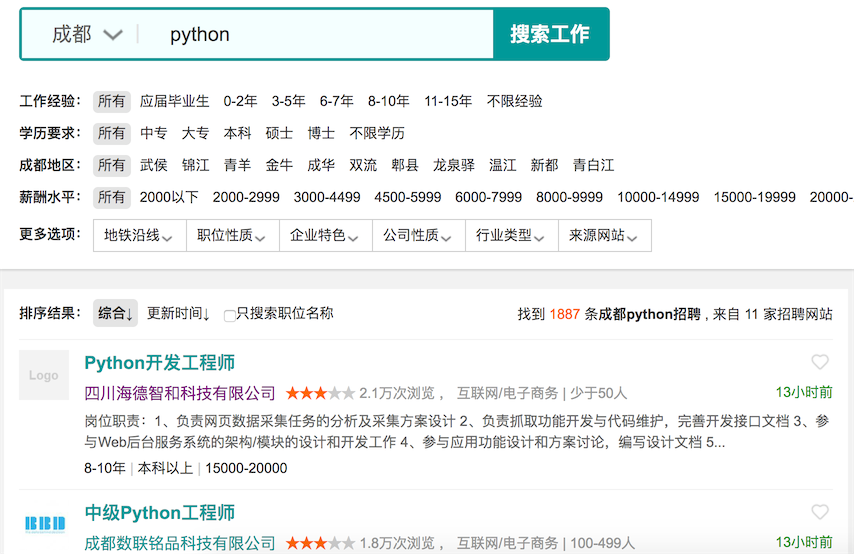Viewport: 854px width, 554px height.
Task: Filter experience by 3-5年
Action: [288, 101]
